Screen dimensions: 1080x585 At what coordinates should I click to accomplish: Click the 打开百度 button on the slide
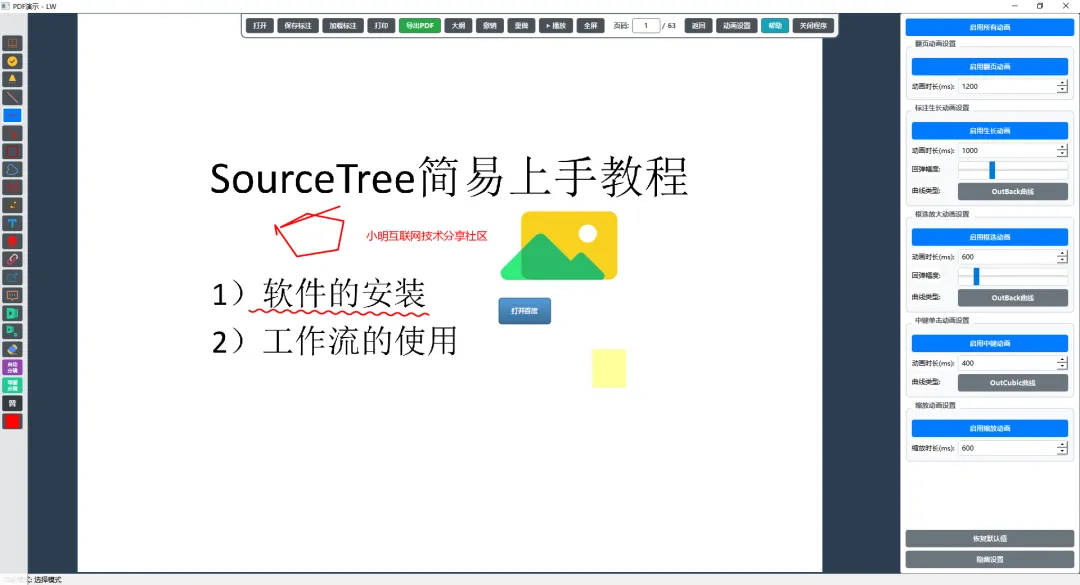coord(525,311)
